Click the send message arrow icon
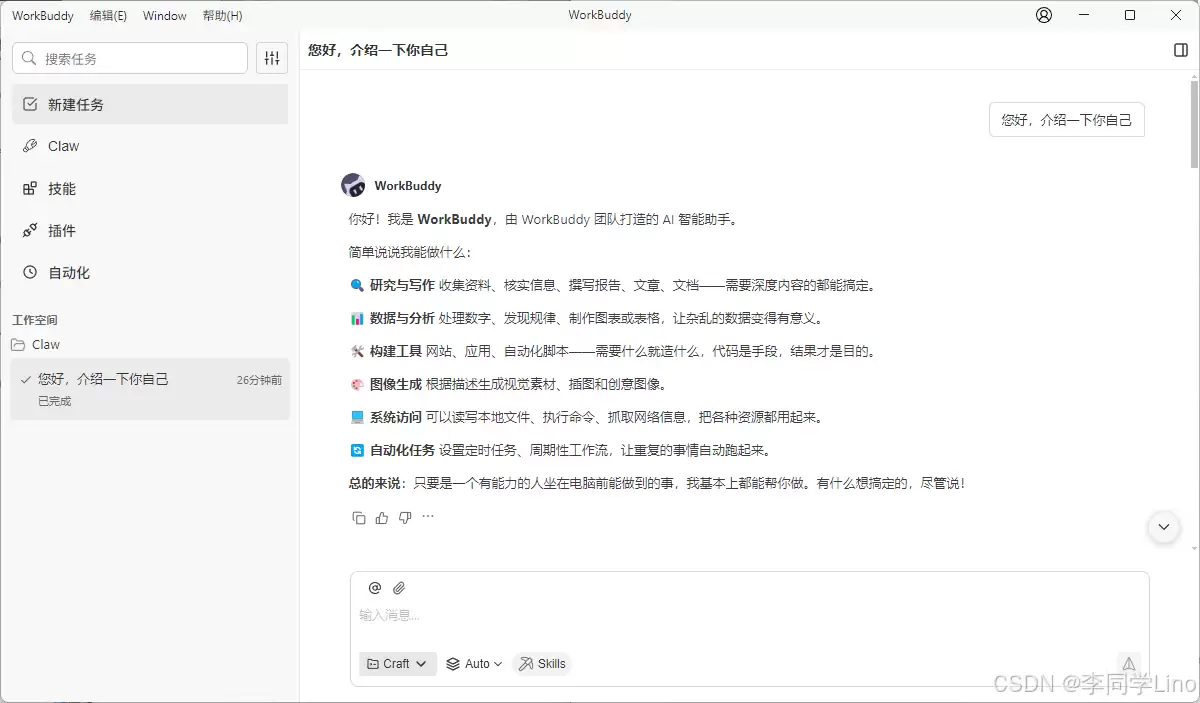Viewport: 1200px width, 703px height. point(1128,663)
